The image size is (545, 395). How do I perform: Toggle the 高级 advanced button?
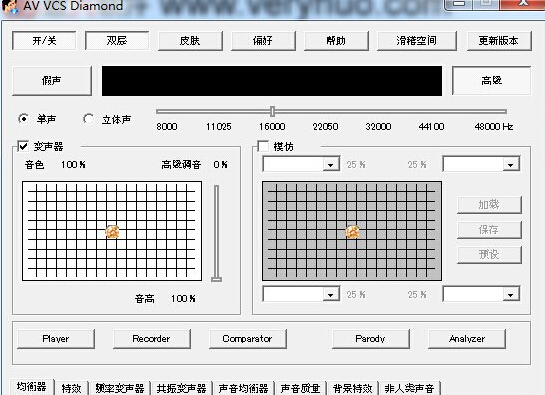(x=491, y=81)
